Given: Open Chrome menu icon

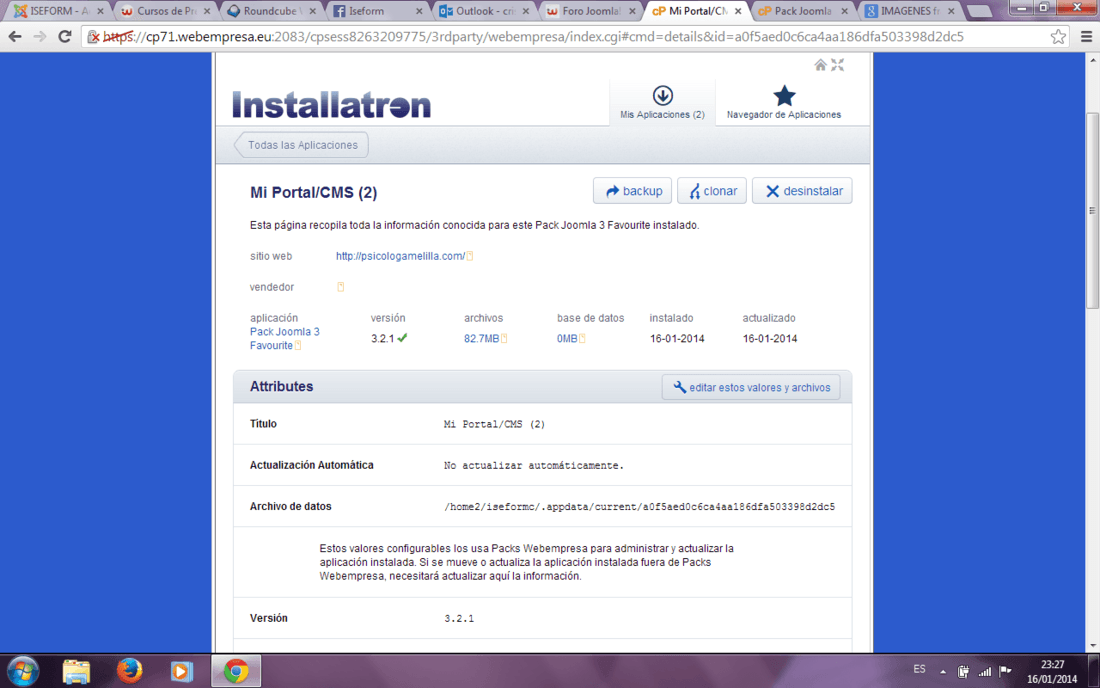Looking at the screenshot, I should tap(1086, 36).
